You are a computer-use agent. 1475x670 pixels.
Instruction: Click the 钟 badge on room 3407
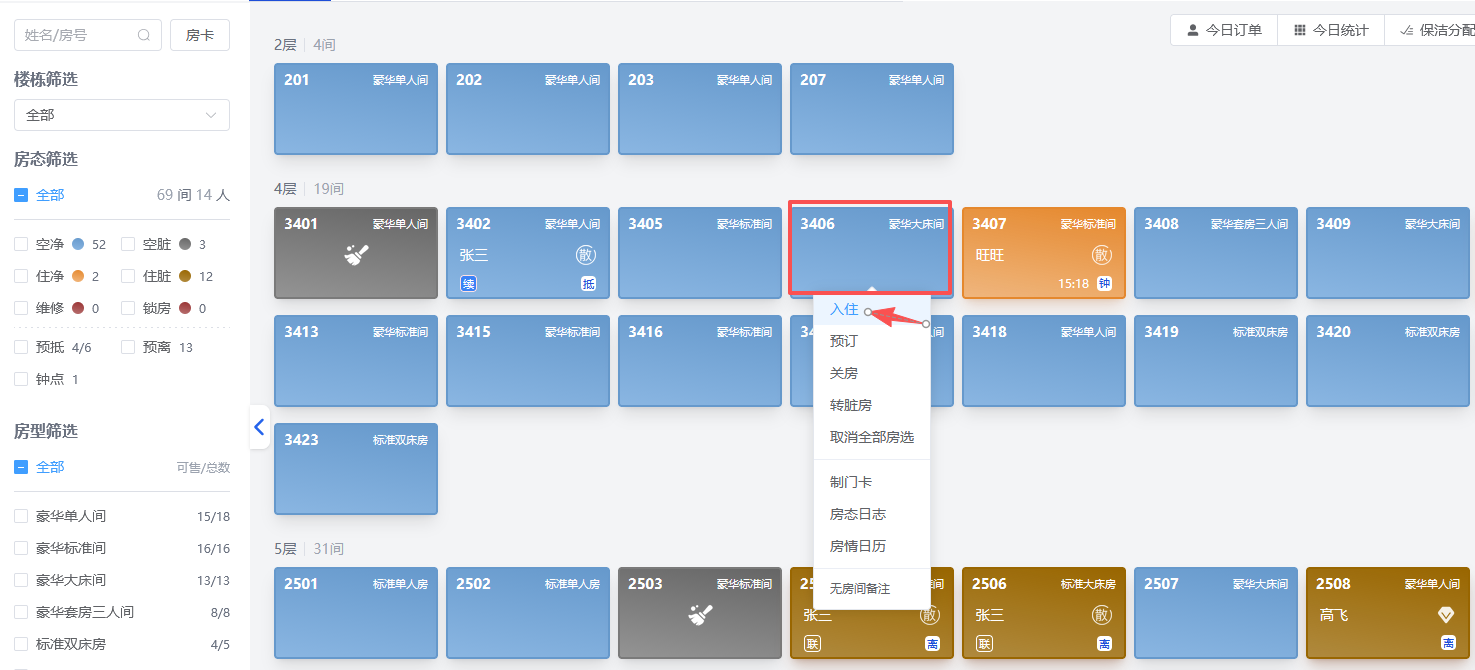(1105, 284)
